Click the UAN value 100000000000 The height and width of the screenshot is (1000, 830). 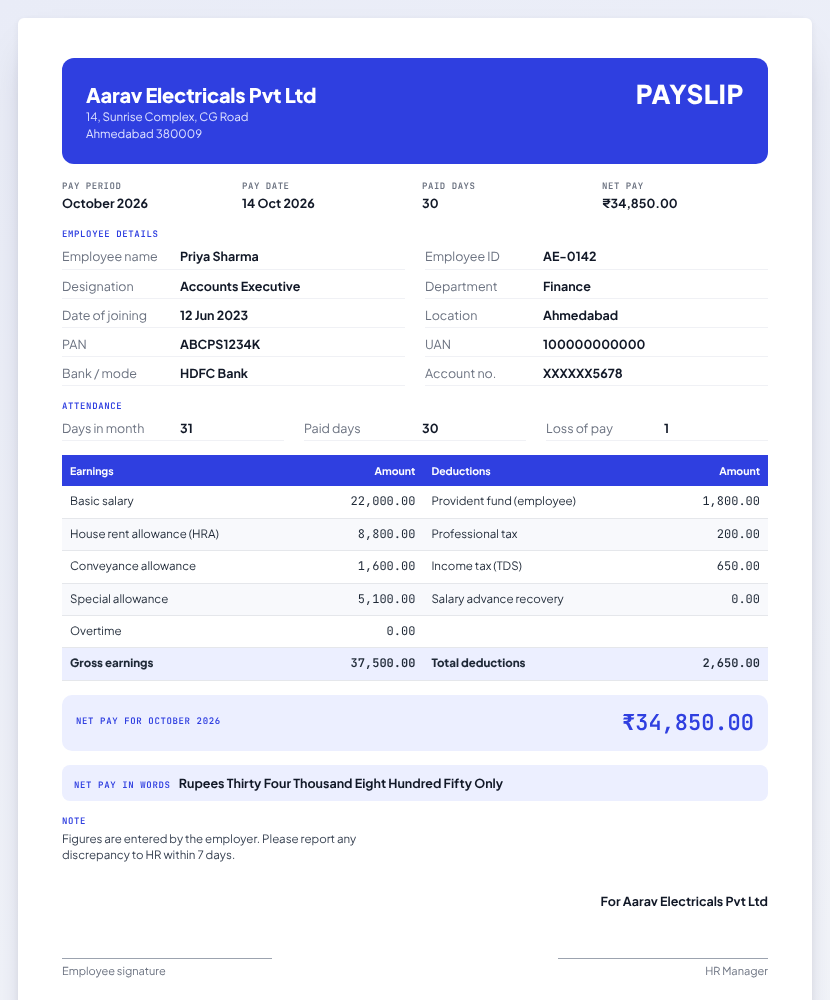594,344
